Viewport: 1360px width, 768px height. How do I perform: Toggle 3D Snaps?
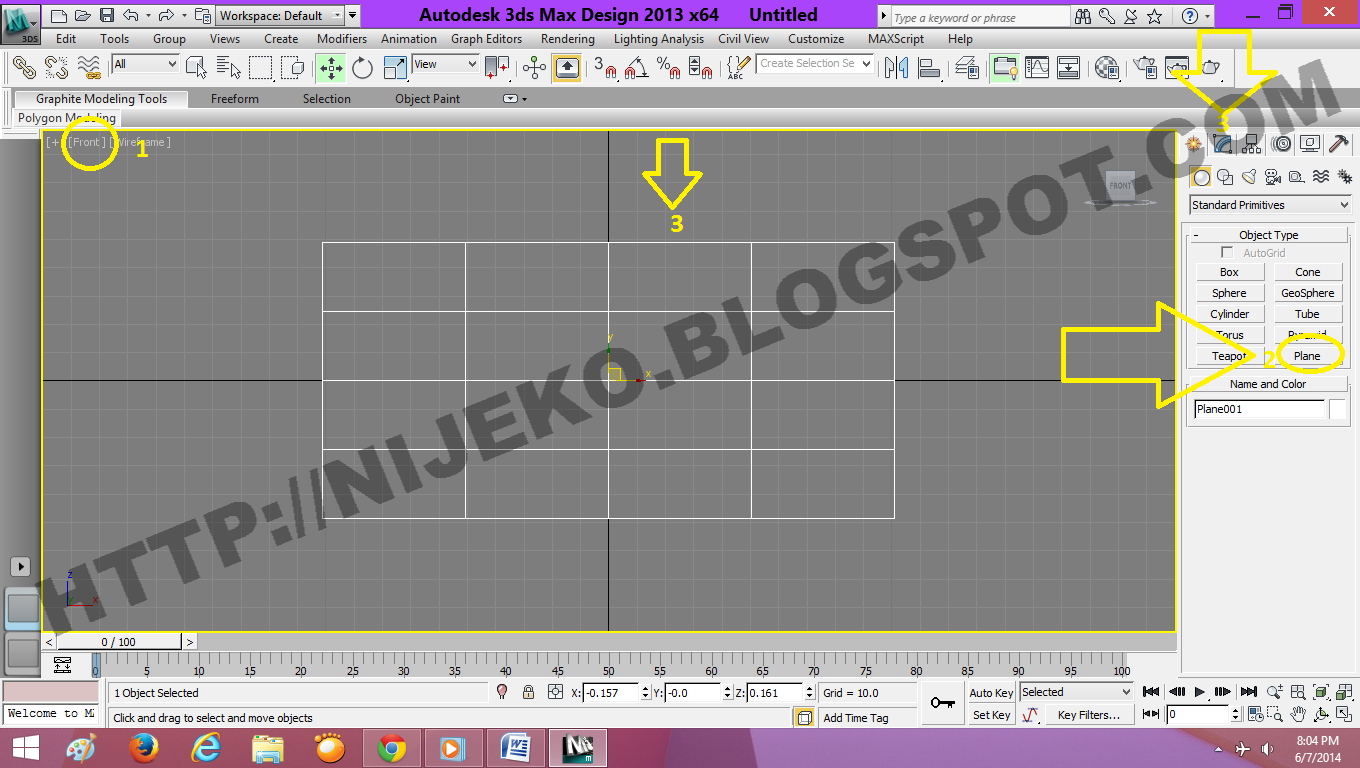(605, 67)
